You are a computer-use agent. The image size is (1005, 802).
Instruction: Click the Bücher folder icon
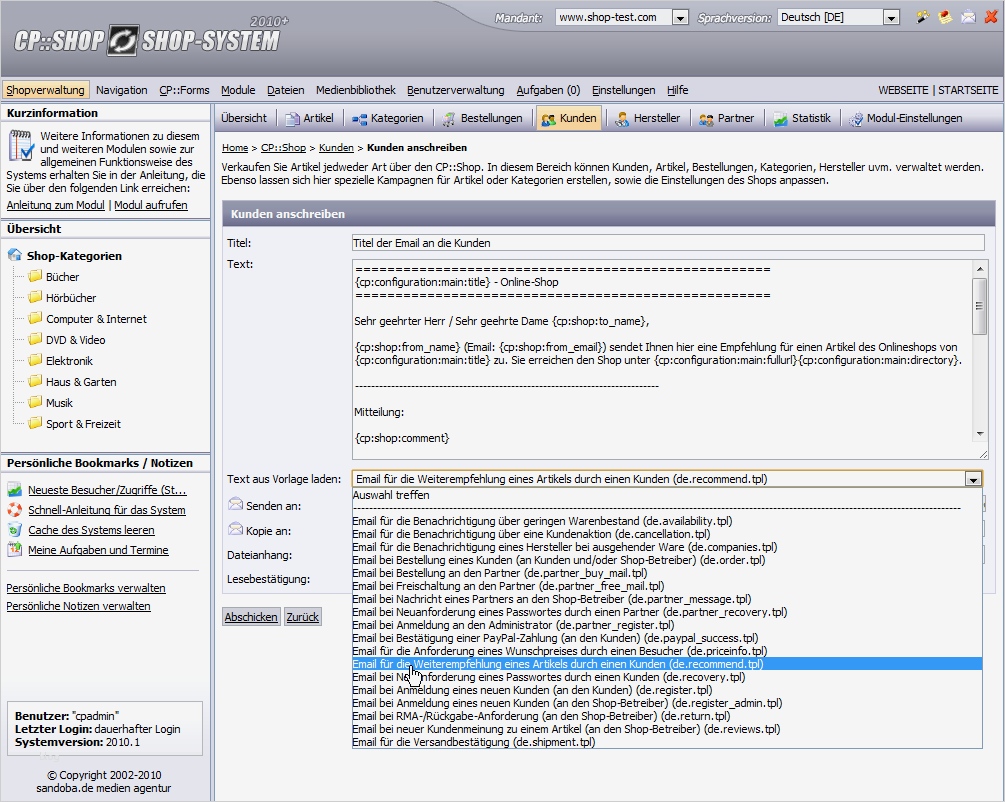[35, 276]
